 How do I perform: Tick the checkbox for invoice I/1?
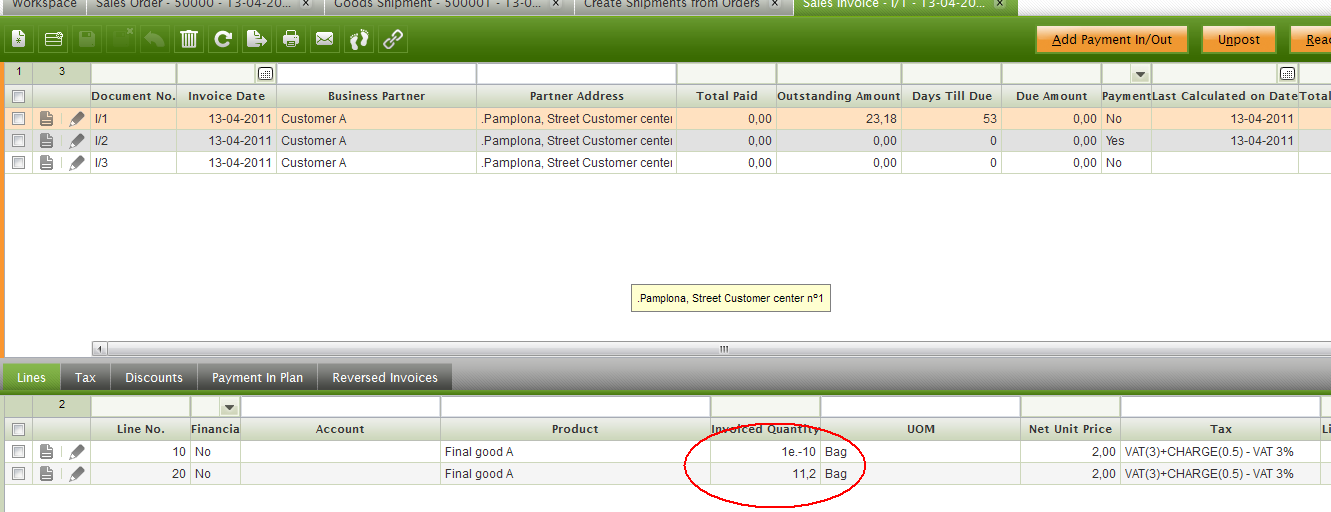pyautogui.click(x=18, y=118)
